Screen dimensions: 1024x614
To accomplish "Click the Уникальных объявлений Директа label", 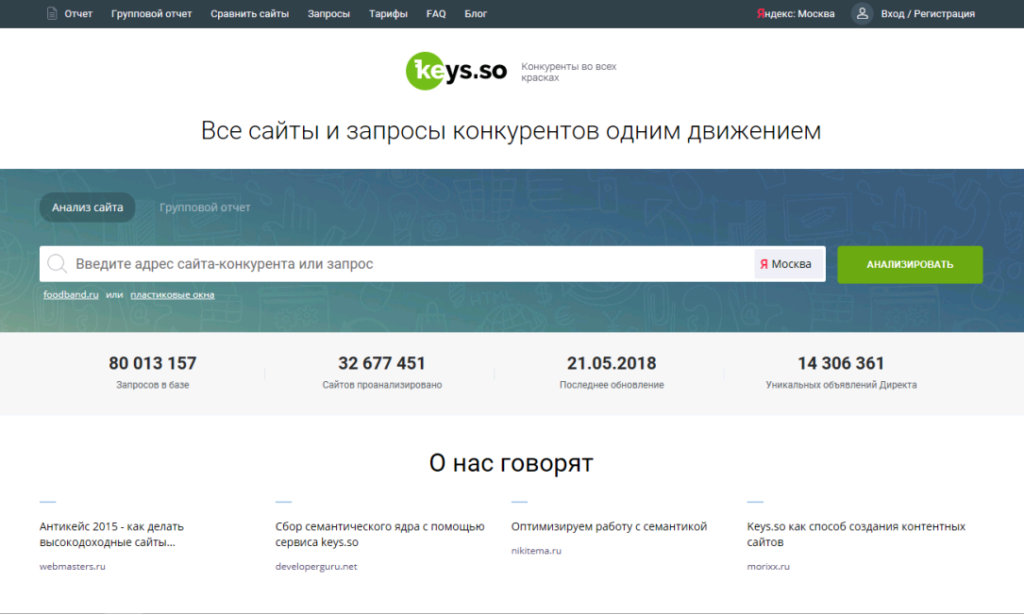I will click(x=841, y=385).
